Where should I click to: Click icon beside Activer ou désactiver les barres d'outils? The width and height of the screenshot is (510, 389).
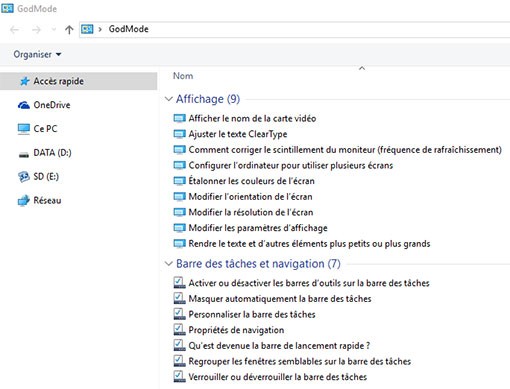179,283
